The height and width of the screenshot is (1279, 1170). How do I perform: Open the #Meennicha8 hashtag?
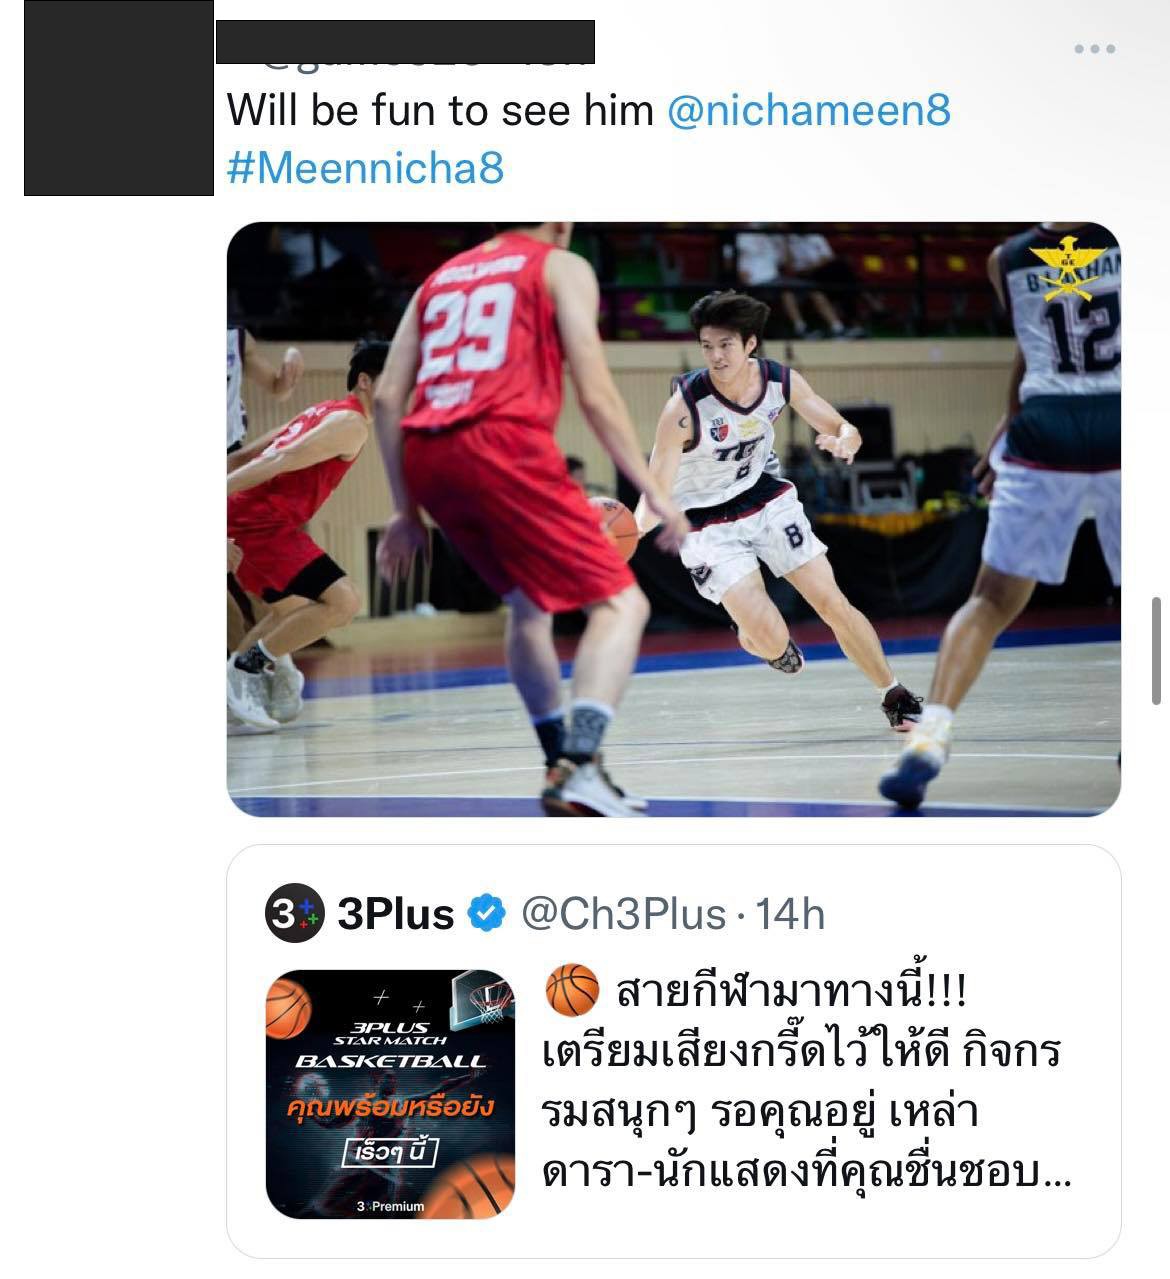(365, 168)
